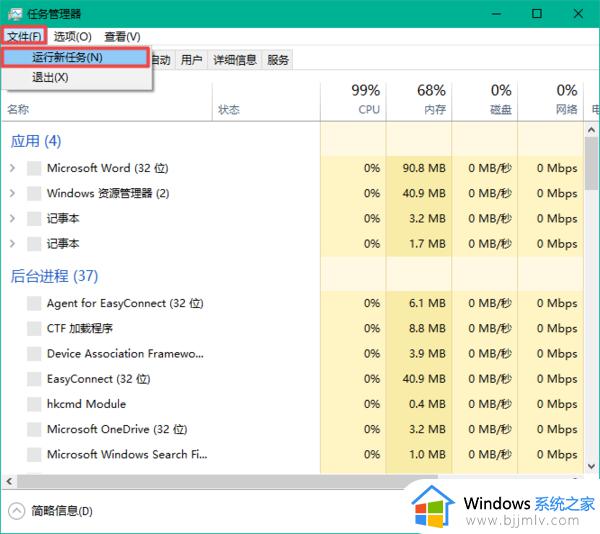Click the CTF 加载程序 process icon
Image resolution: width=600 pixels, height=534 pixels.
(x=34, y=328)
